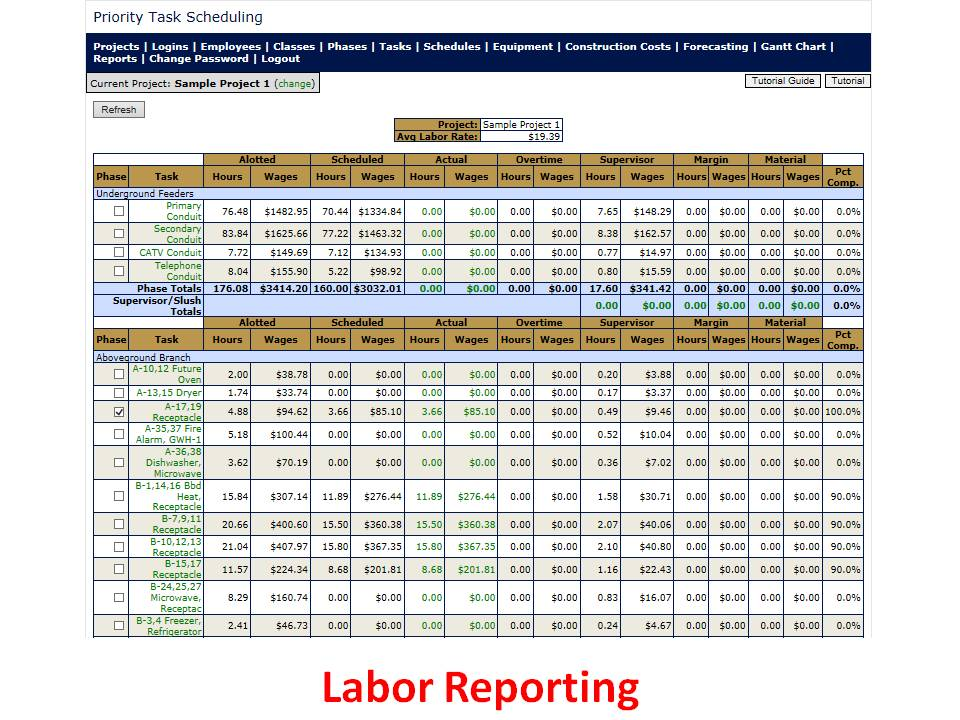
Task: Check the Primary Conduit checkbox
Action: coord(119,211)
